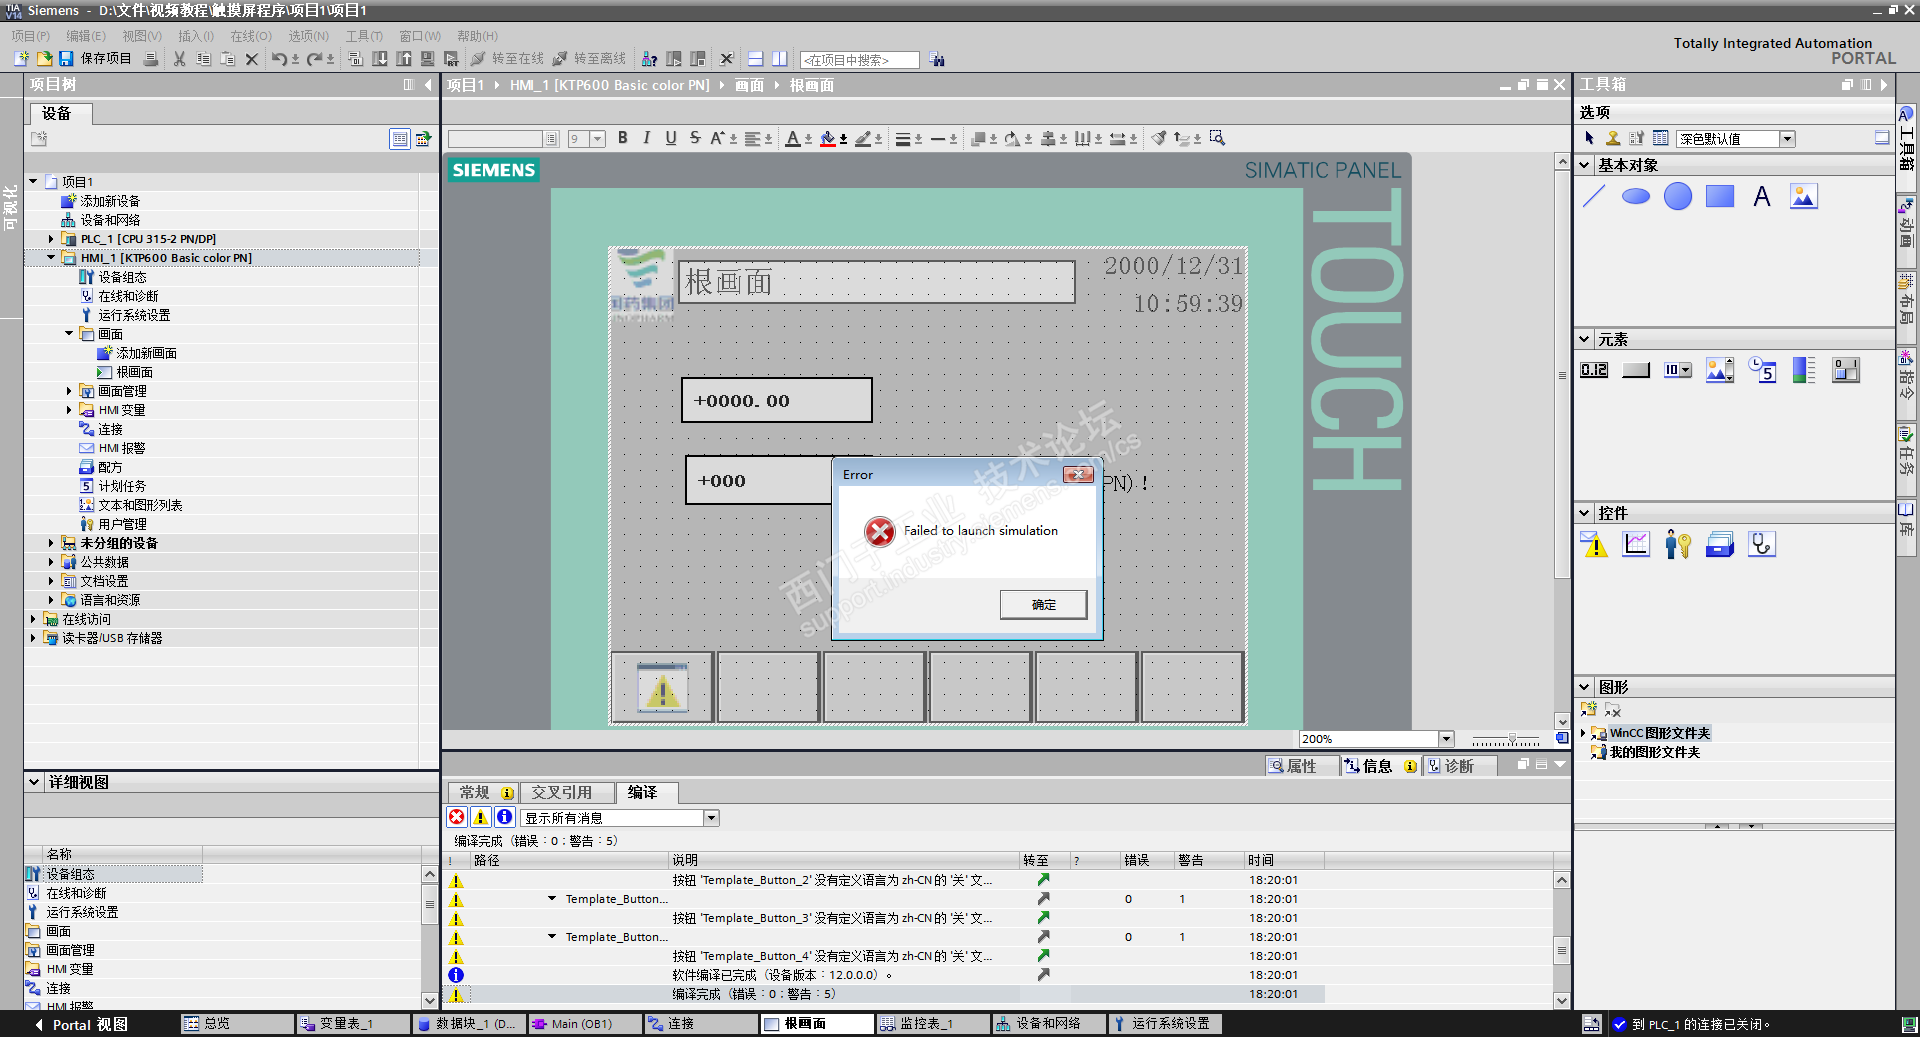This screenshot has width=1920, height=1037.
Task: Open 设备和网络 from the bottom editor bar
Action: coord(1048,1024)
